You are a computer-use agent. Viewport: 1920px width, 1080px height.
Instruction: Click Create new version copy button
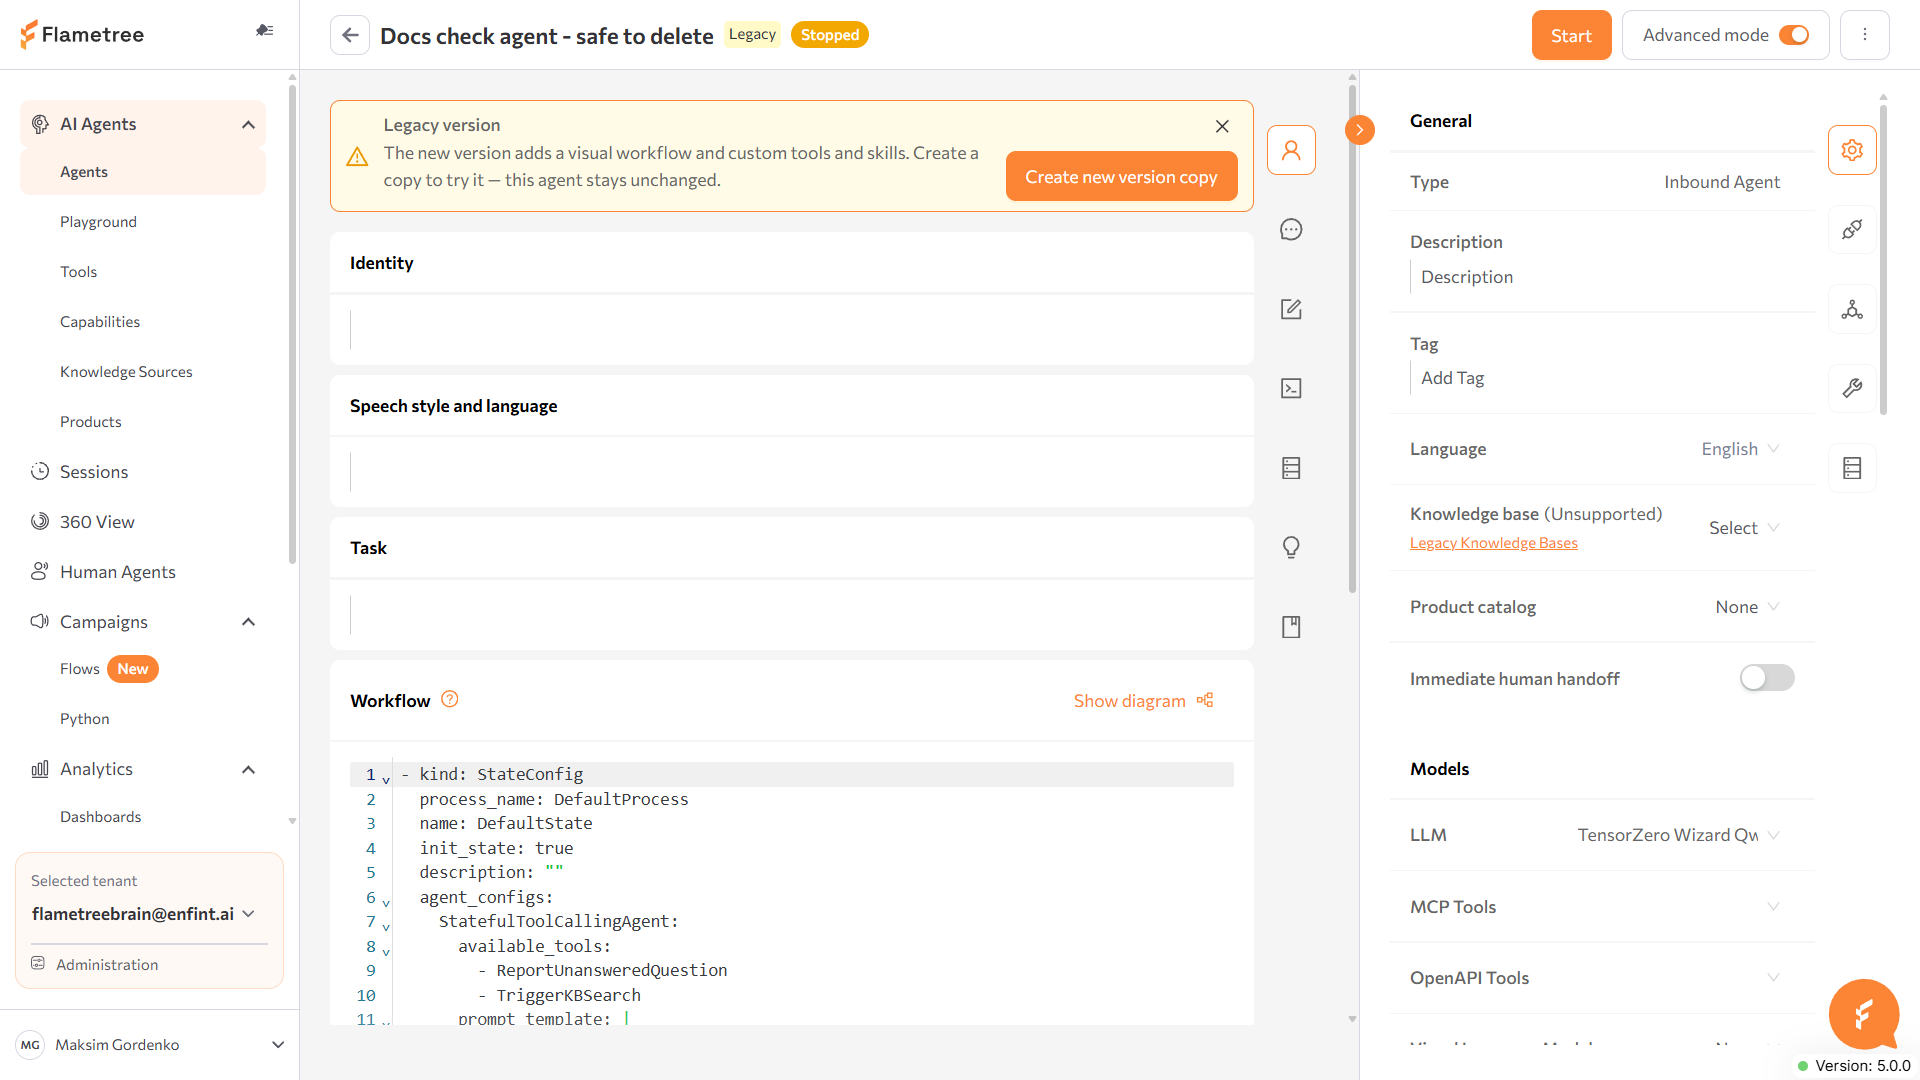point(1121,177)
